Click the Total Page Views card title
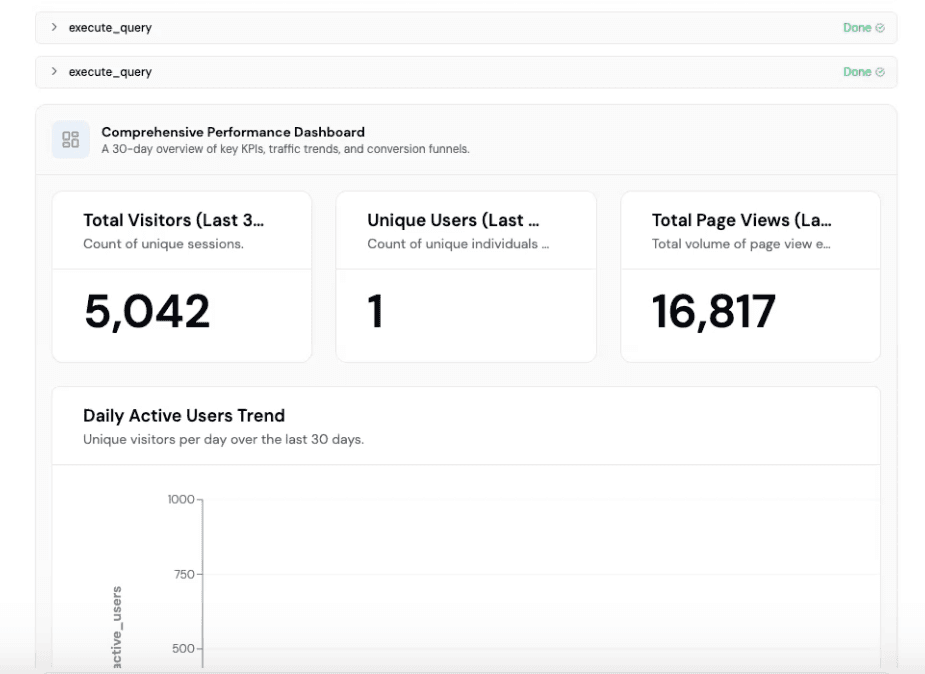This screenshot has height=674, width=925. 742,220
